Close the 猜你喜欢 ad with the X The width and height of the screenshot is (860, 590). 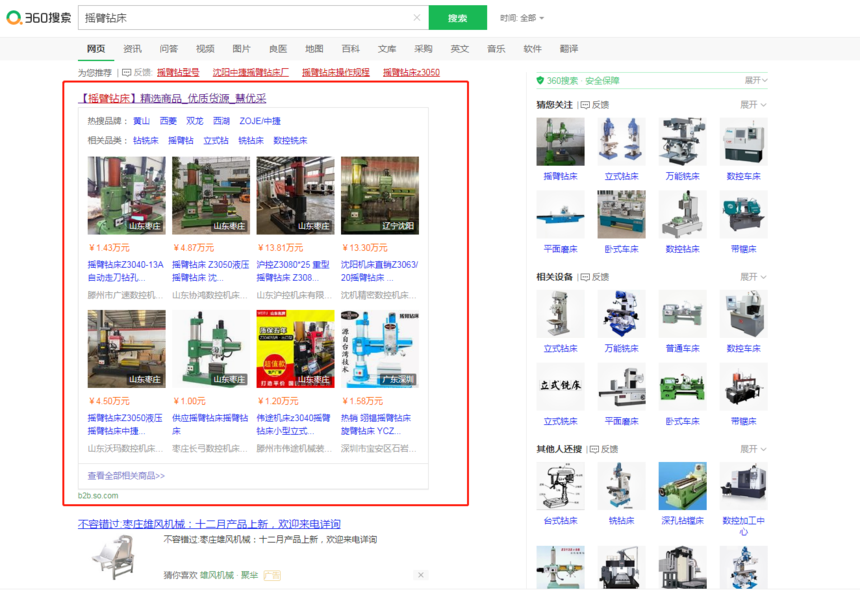tap(421, 575)
